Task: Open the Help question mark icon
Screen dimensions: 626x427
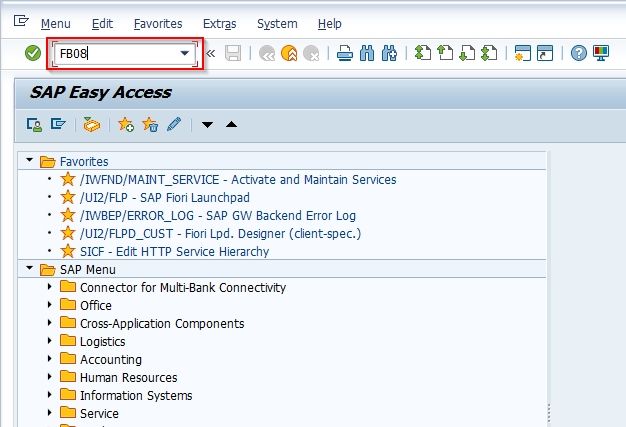Action: (x=578, y=53)
